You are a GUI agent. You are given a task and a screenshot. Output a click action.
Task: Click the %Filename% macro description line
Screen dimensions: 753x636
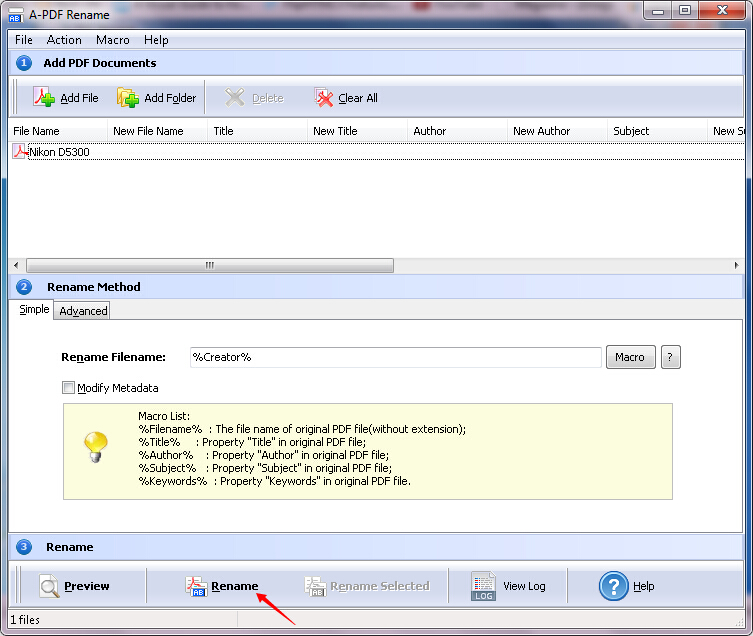(x=302, y=429)
